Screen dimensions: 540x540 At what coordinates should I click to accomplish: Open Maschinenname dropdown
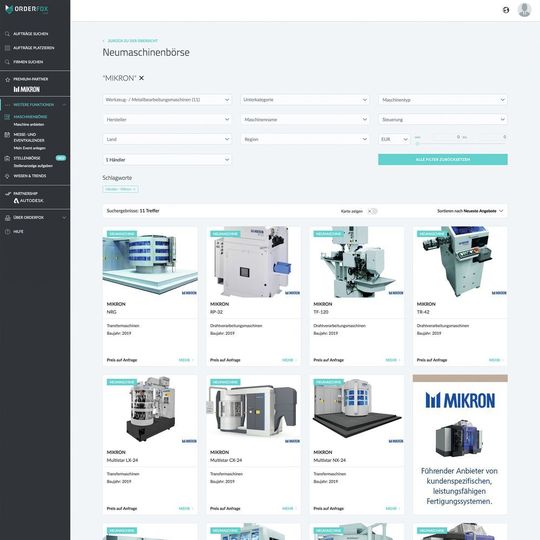click(305, 120)
